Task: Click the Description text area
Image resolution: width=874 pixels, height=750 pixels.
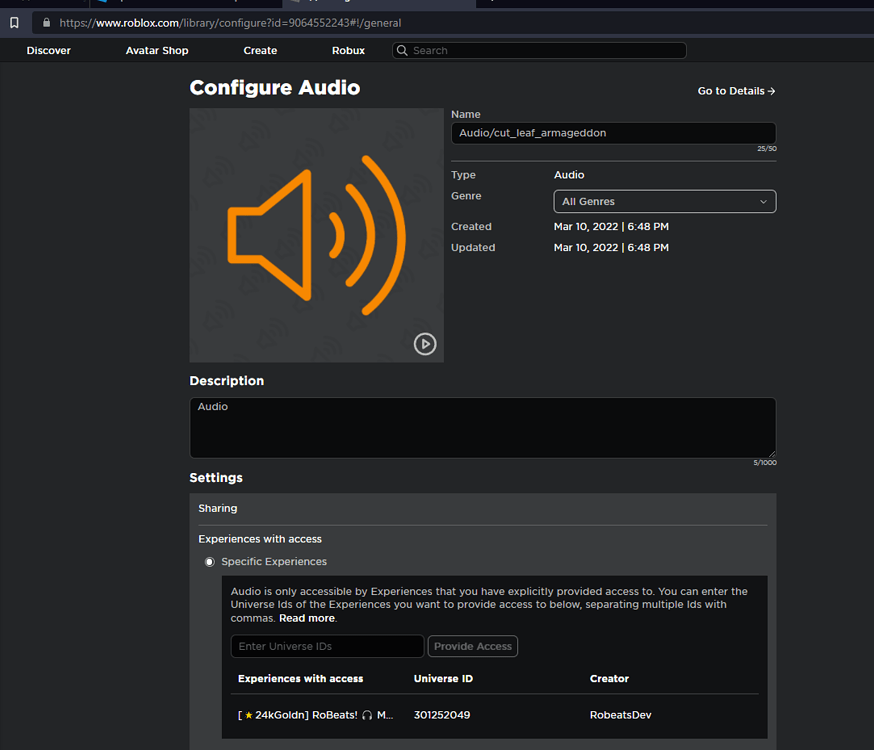Action: coord(482,426)
